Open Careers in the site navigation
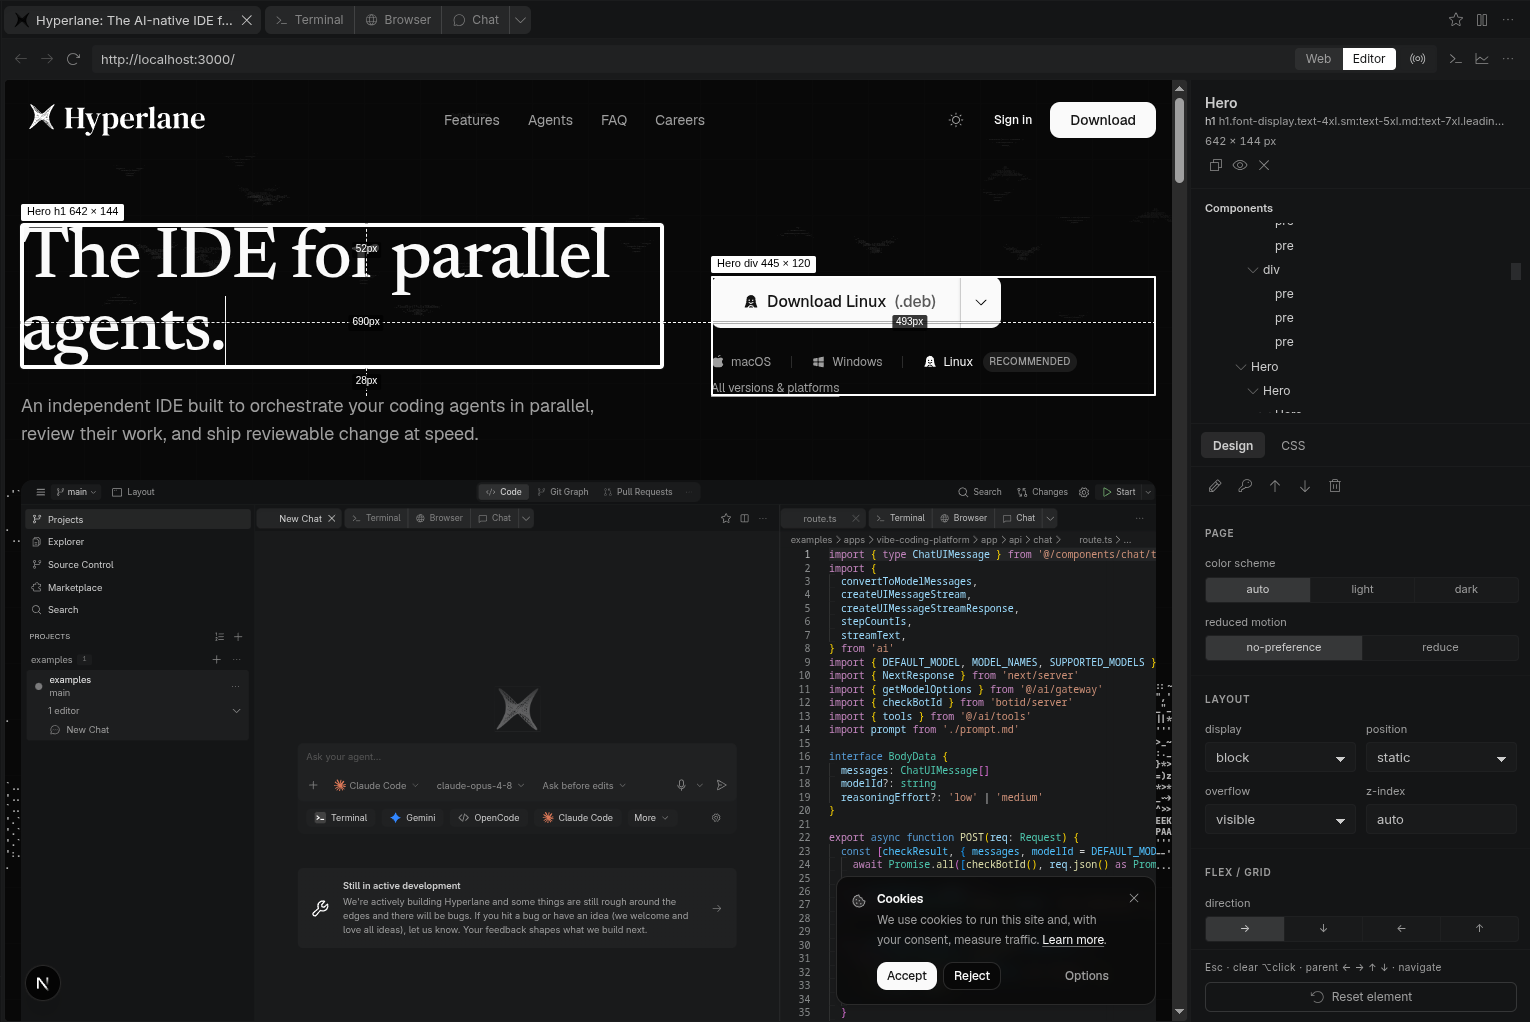 (x=680, y=120)
